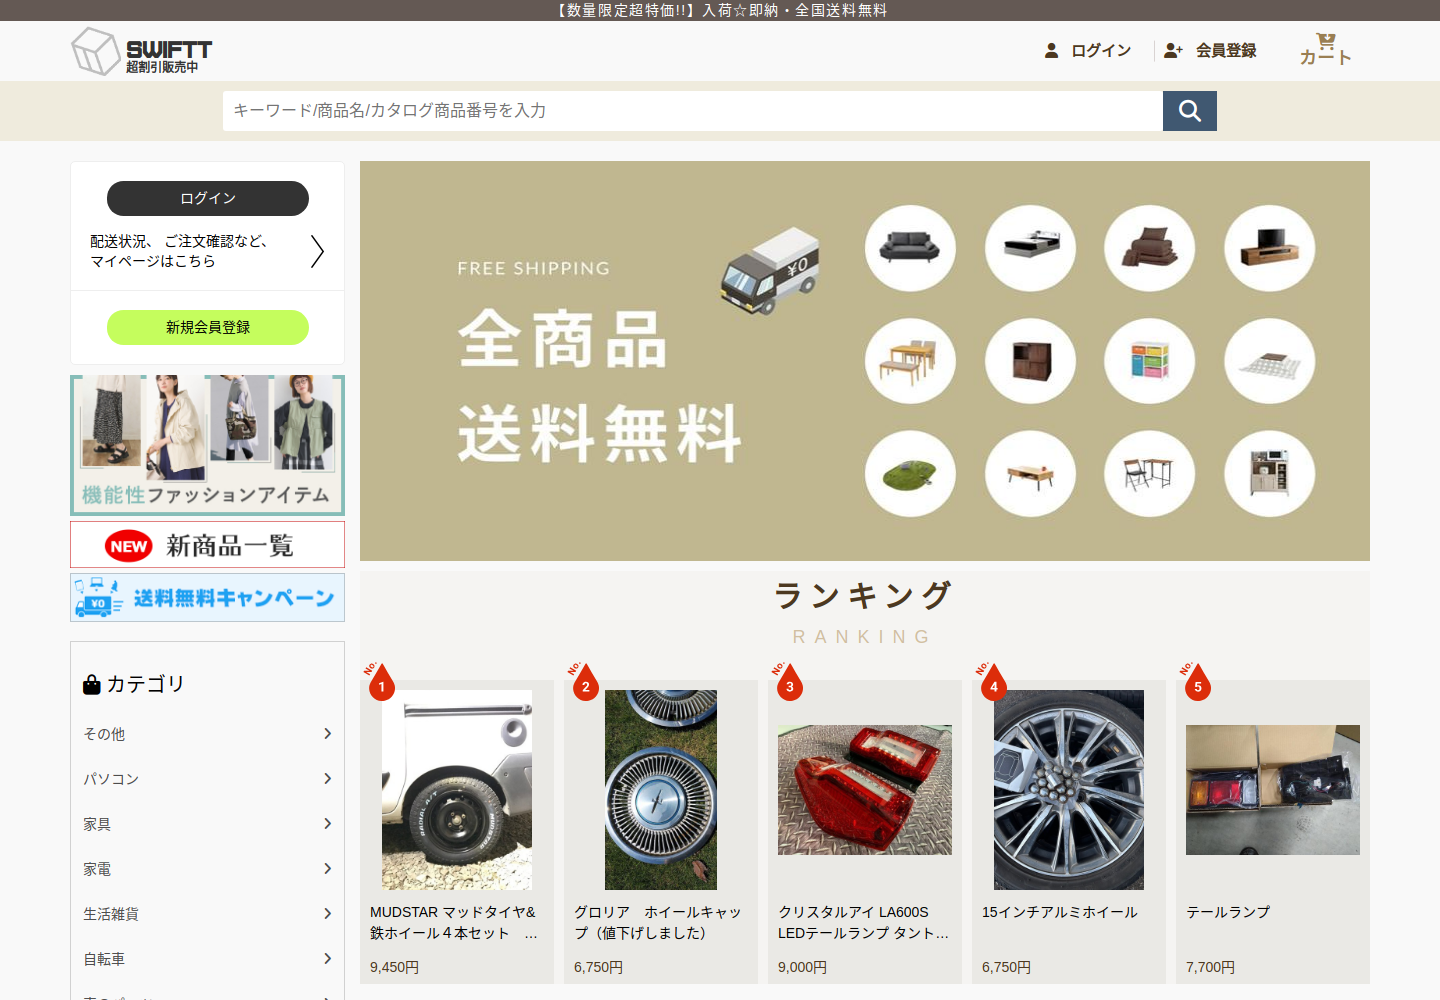Select the sofa category circle

point(910,248)
